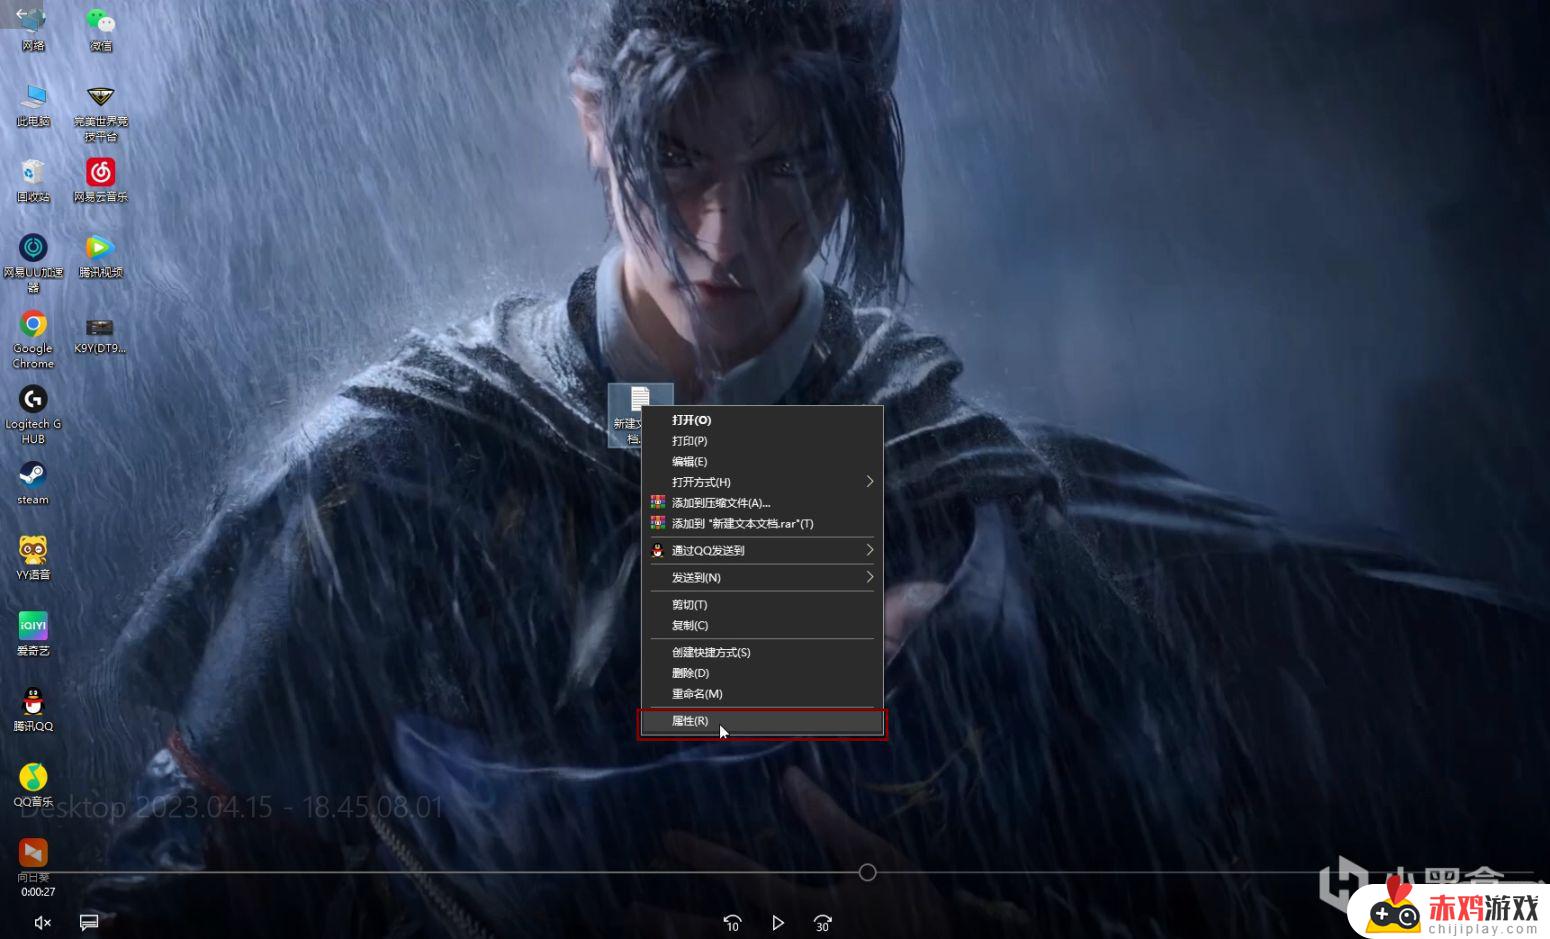Go back with the top-left arrow
Screen dimensions: 1550x939
pyautogui.click(x=21, y=14)
